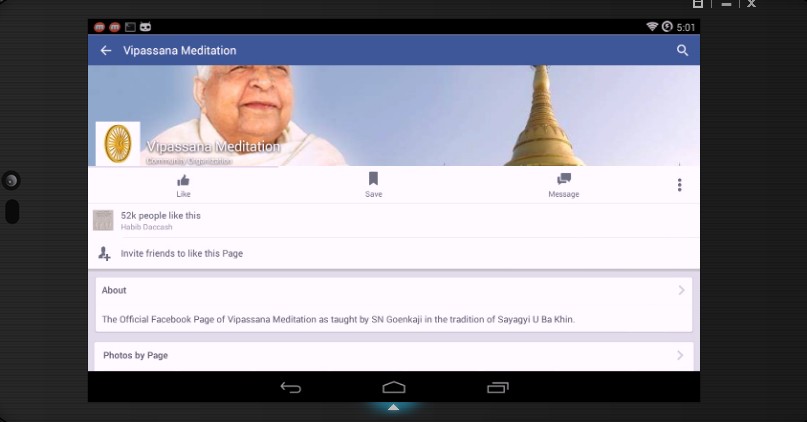This screenshot has width=807, height=422.
Task: Tap the Vipassana page profile picture
Action: [x=118, y=144]
